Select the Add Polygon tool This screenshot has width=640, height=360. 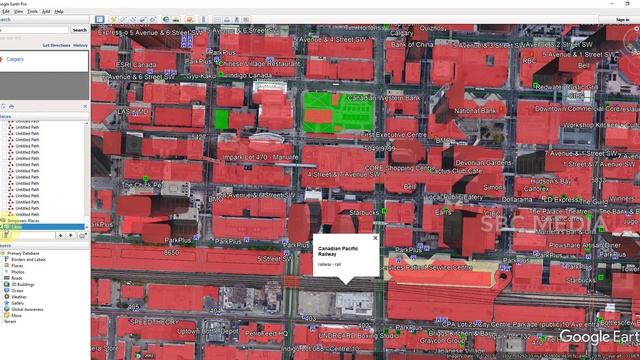pos(123,20)
